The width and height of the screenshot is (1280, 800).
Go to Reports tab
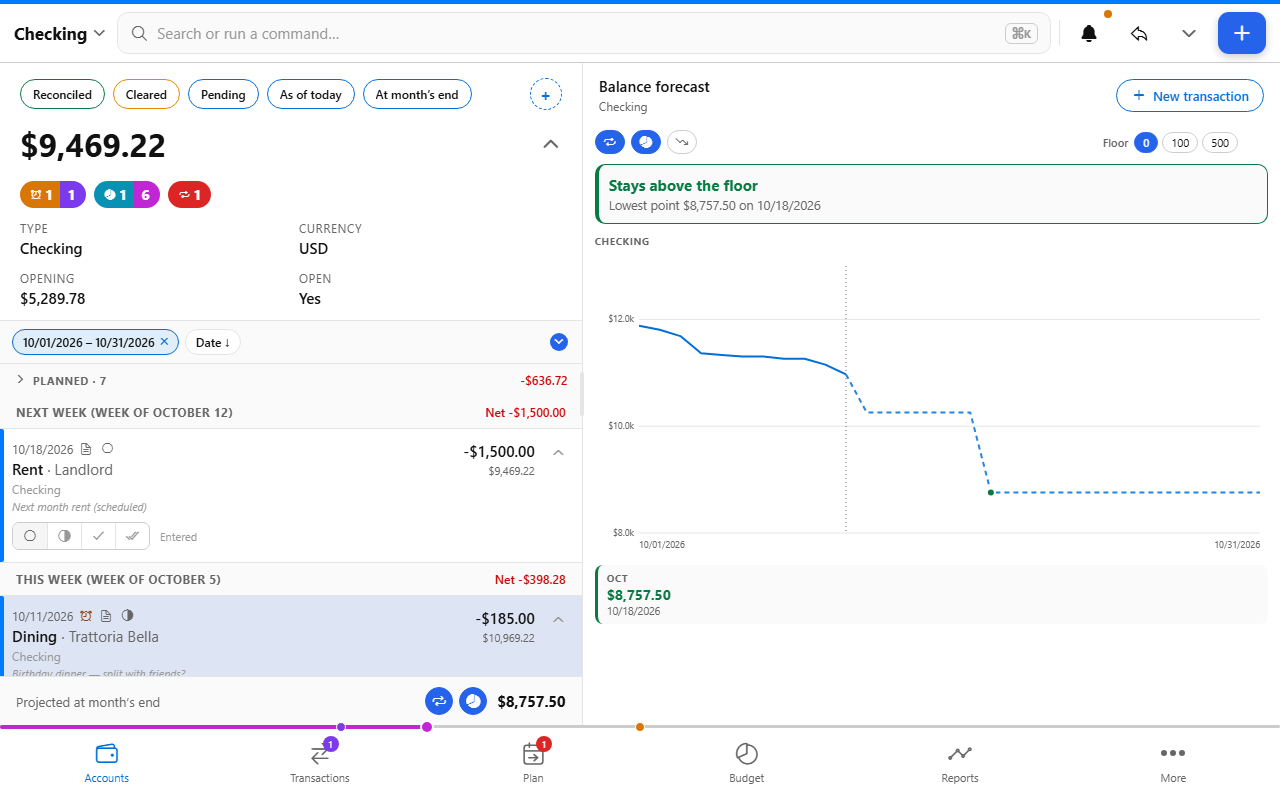pyautogui.click(x=960, y=763)
